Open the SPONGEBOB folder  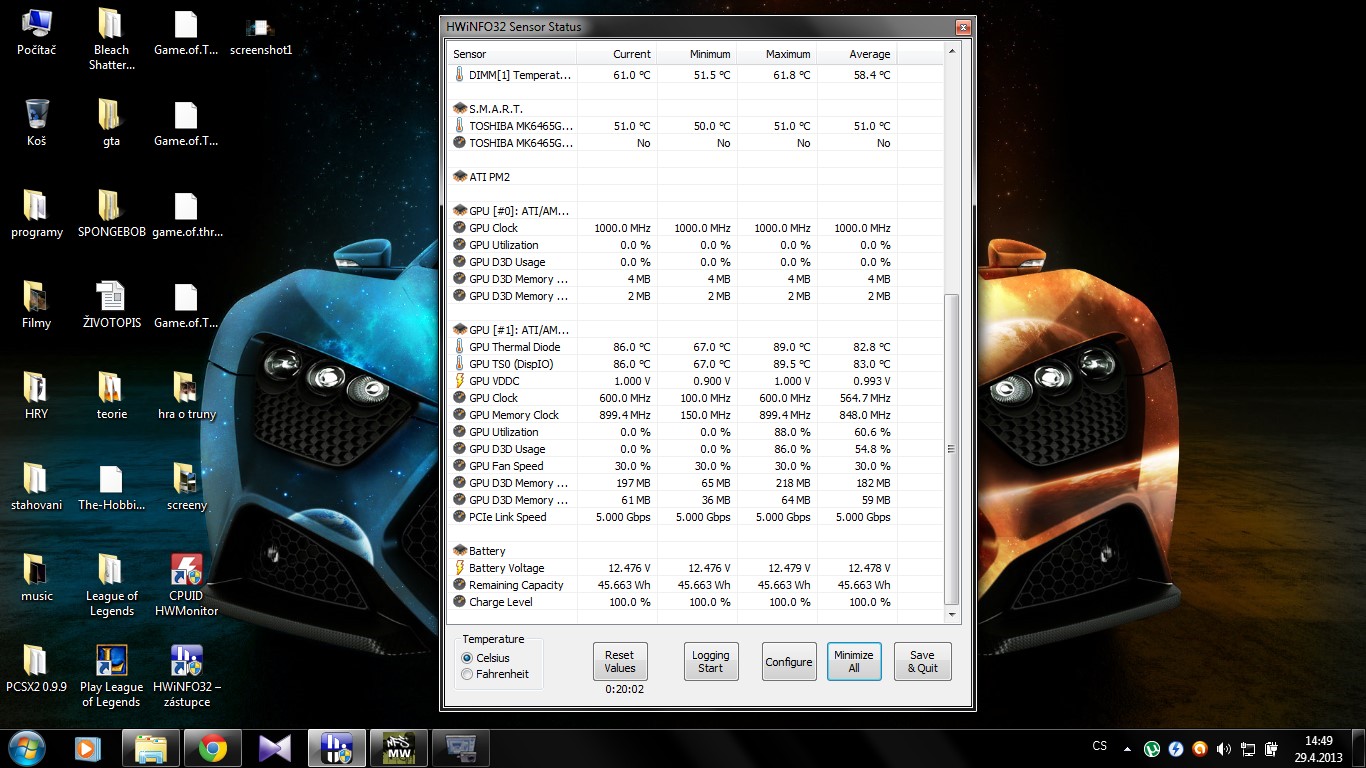111,215
